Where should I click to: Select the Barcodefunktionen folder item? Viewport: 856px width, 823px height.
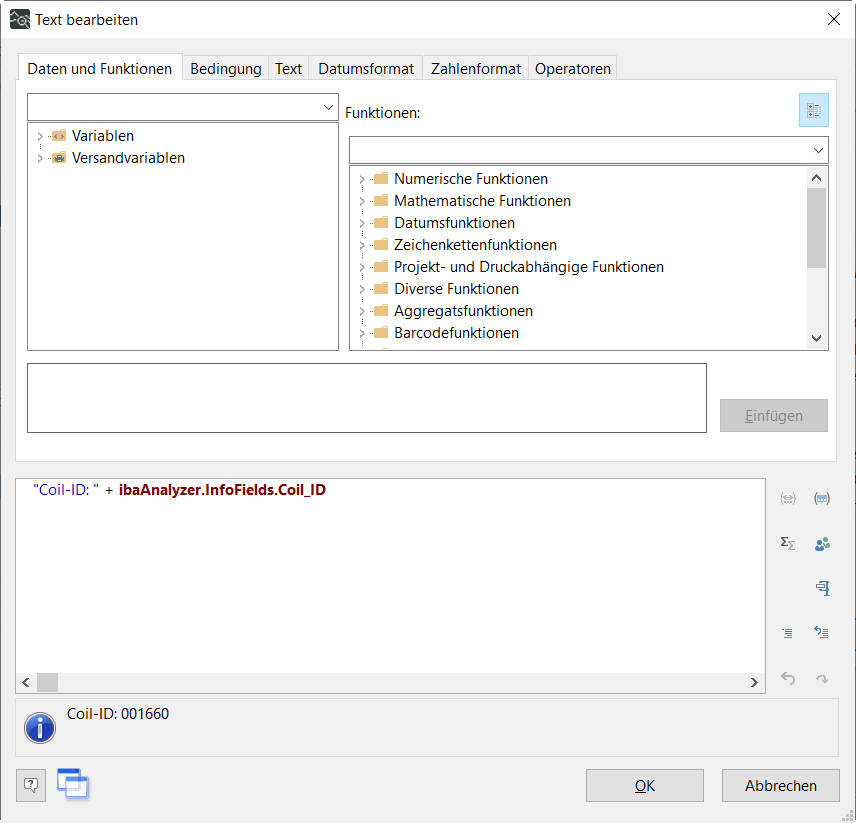[x=456, y=333]
